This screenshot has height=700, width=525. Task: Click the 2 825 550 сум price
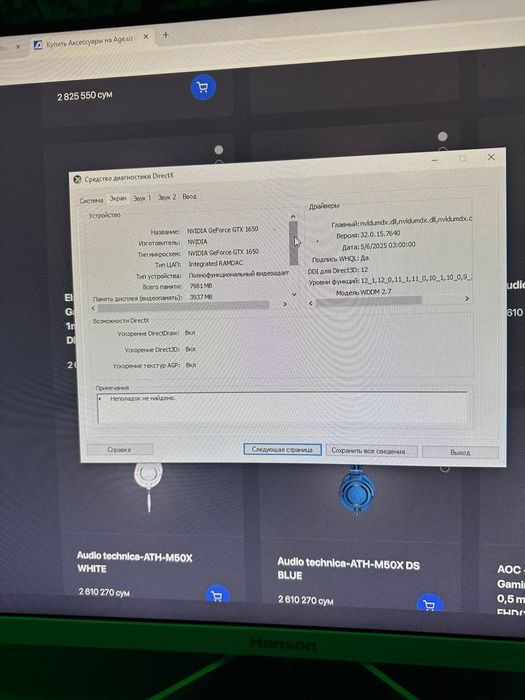coord(84,96)
